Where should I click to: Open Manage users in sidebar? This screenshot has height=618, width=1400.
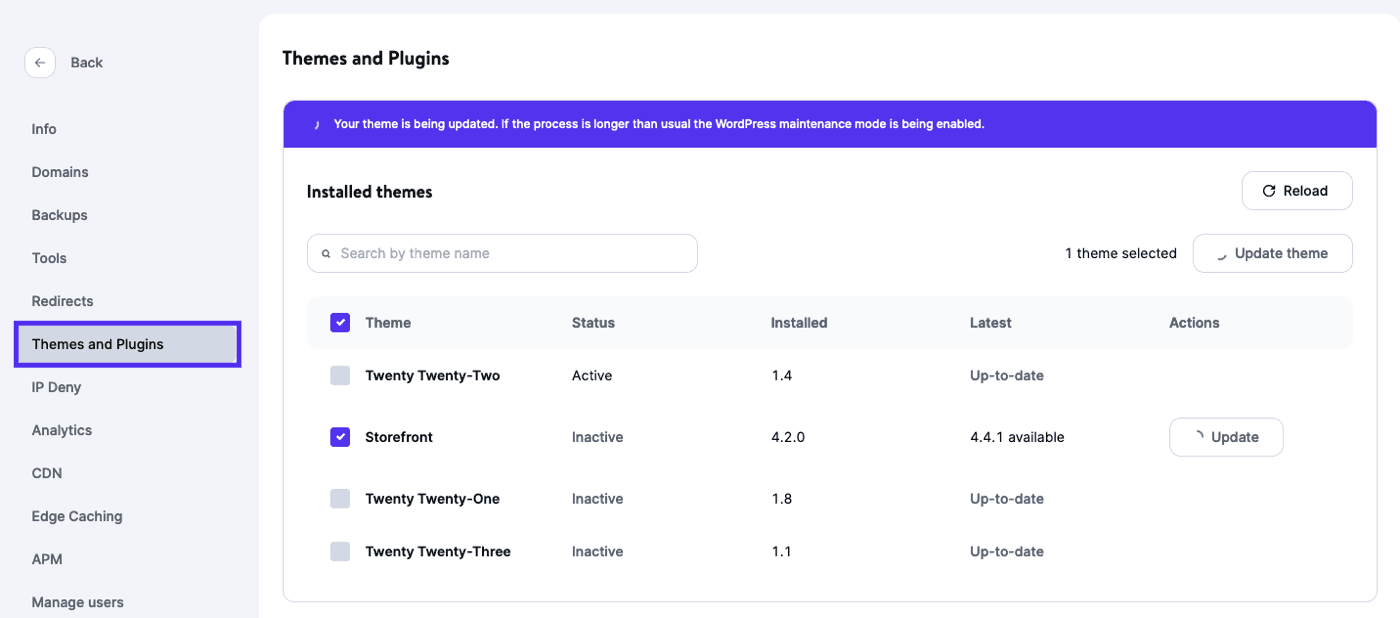(77, 602)
